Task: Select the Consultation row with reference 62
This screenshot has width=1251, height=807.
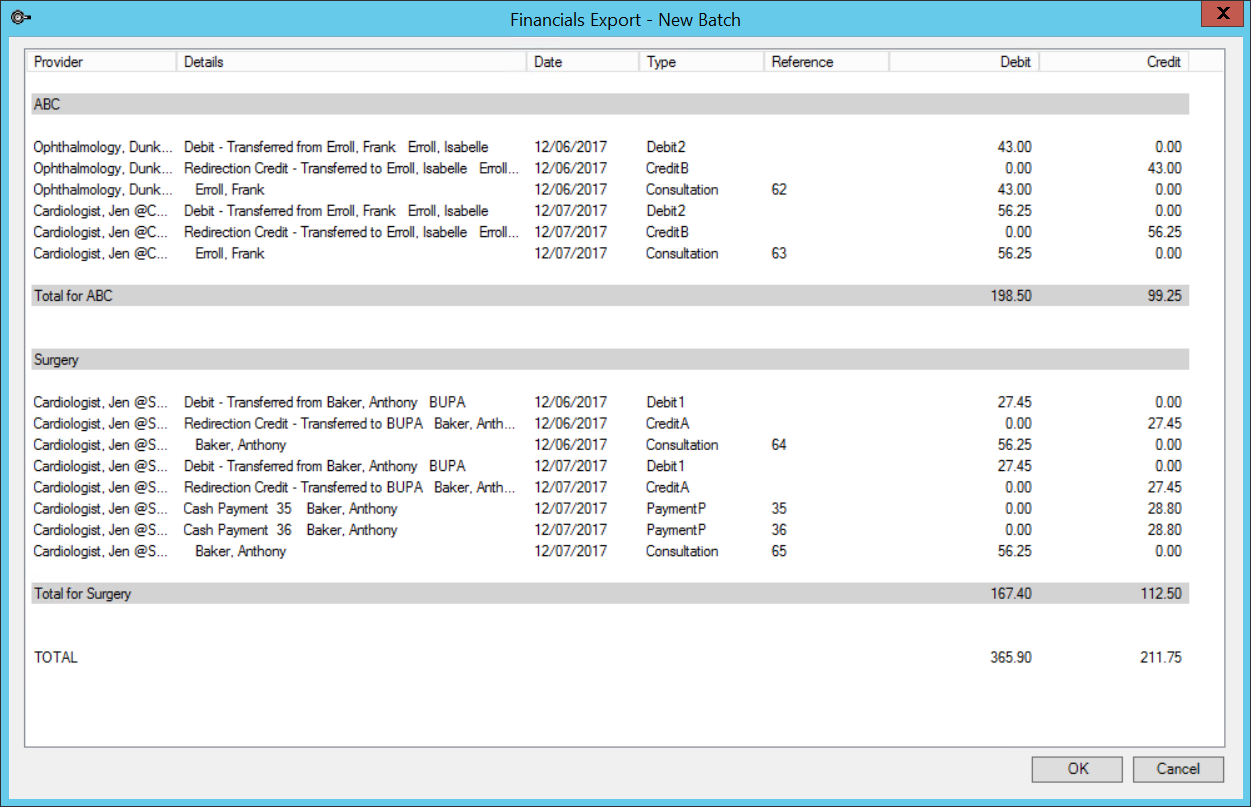Action: coord(608,189)
